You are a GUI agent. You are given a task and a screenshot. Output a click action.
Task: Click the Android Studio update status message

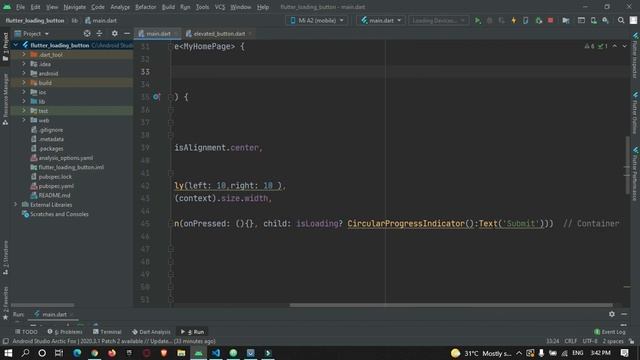point(114,341)
